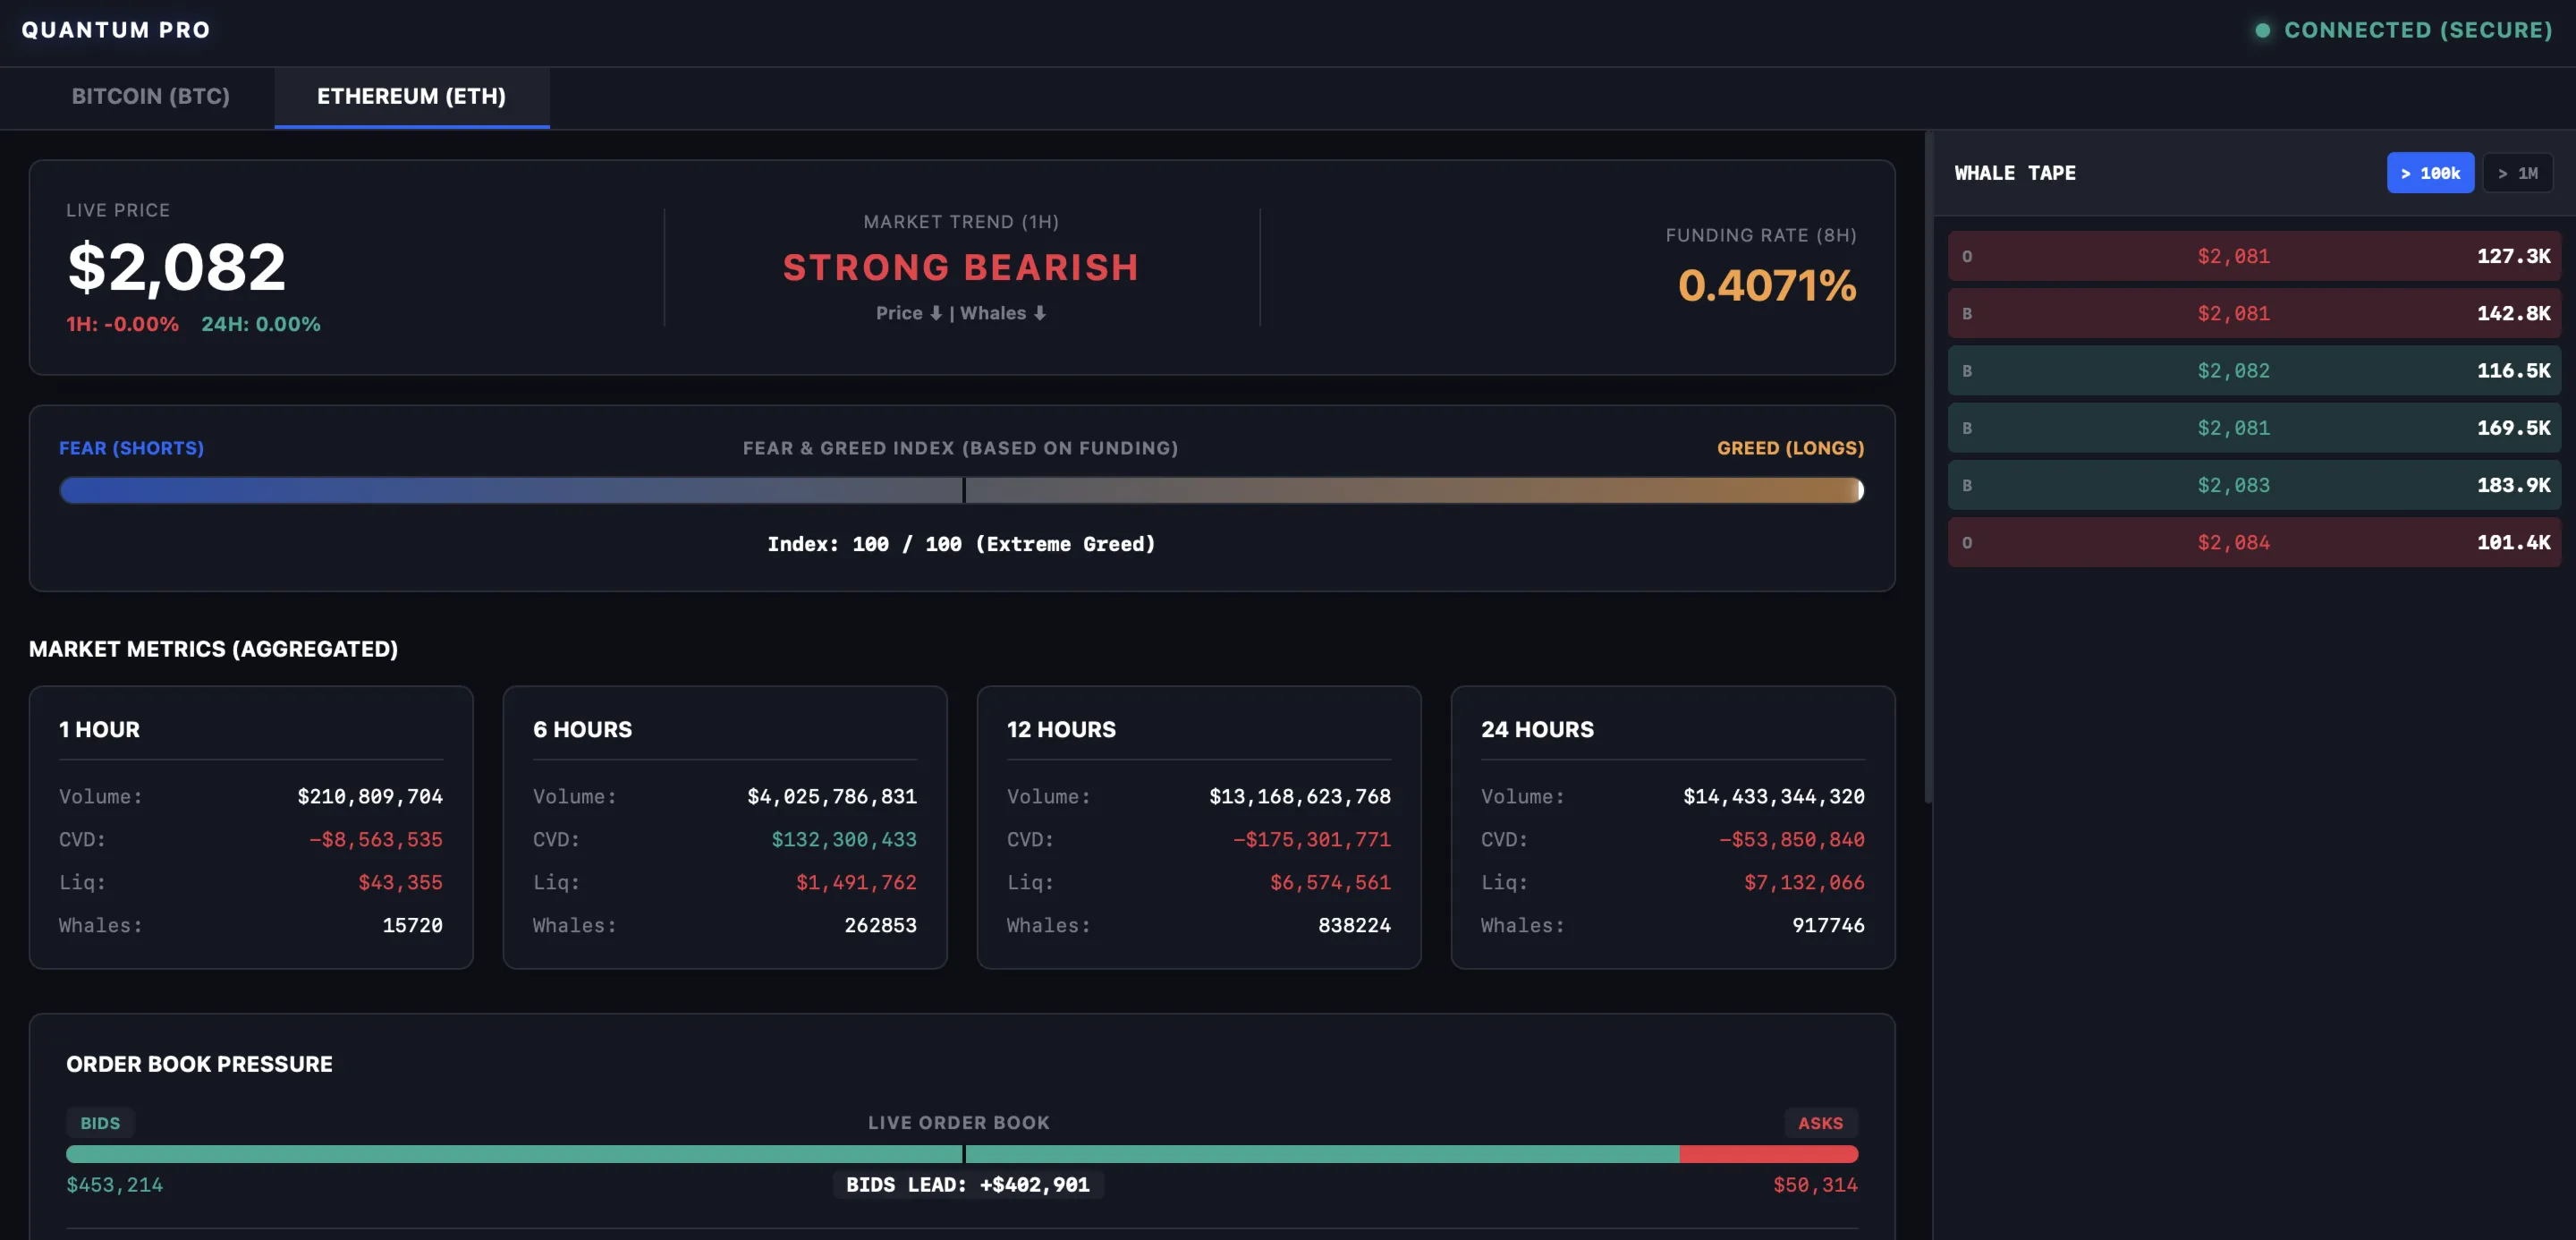Click the B marker on 116.5K trade
This screenshot has height=1240, width=2576.
[1967, 371]
